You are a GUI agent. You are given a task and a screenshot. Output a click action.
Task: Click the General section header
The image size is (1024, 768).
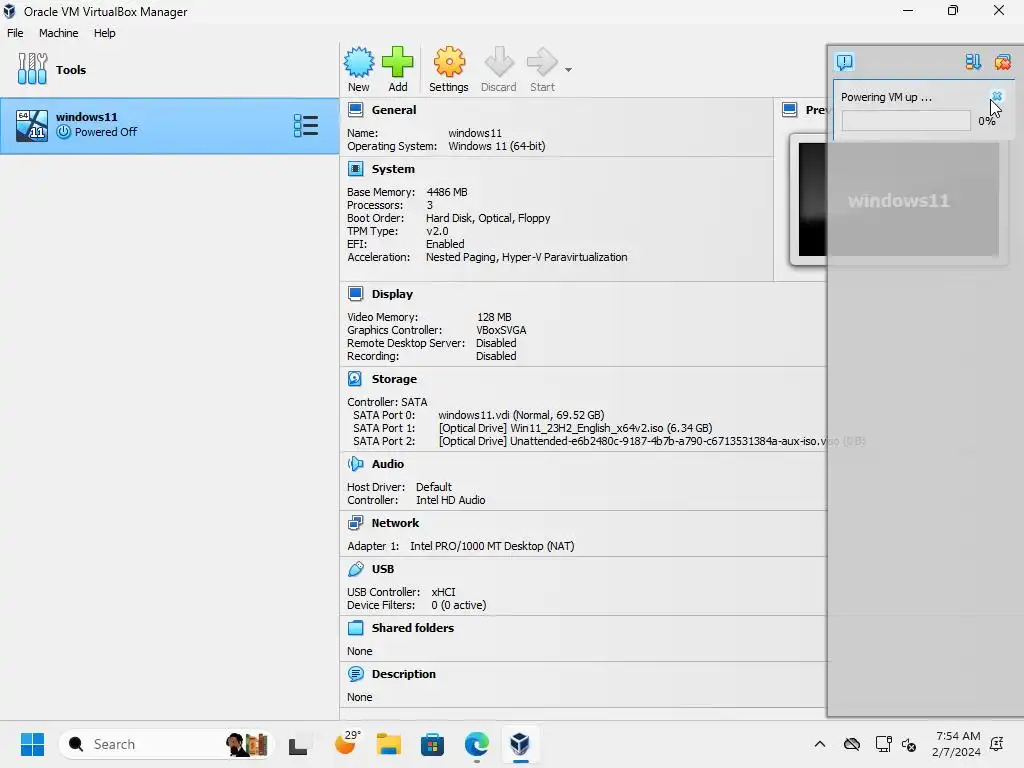pyautogui.click(x=393, y=110)
